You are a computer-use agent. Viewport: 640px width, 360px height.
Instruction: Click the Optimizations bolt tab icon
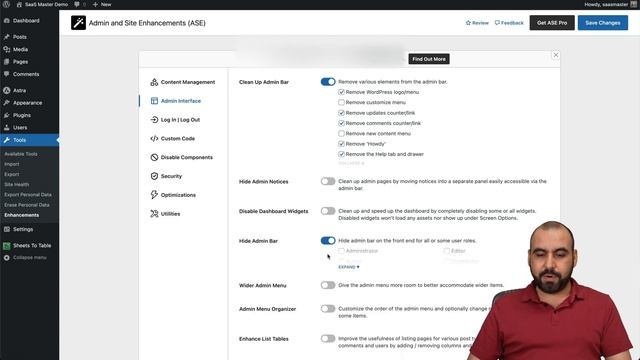click(x=154, y=195)
